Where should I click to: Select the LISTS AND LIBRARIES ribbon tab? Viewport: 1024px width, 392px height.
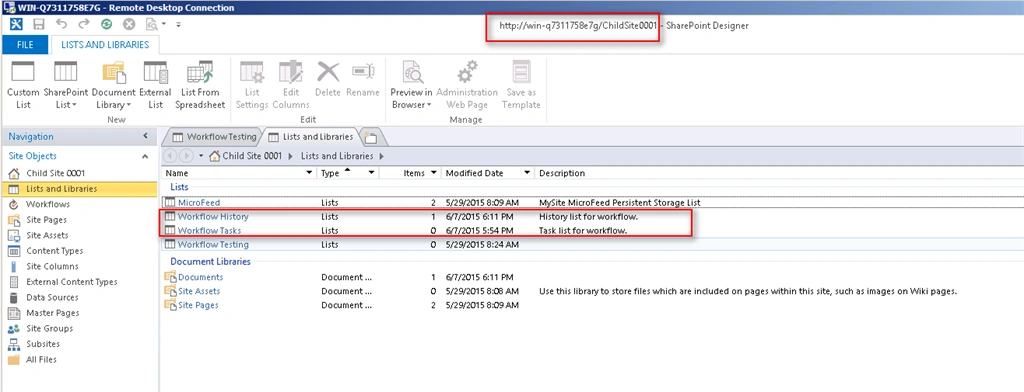tap(105, 45)
